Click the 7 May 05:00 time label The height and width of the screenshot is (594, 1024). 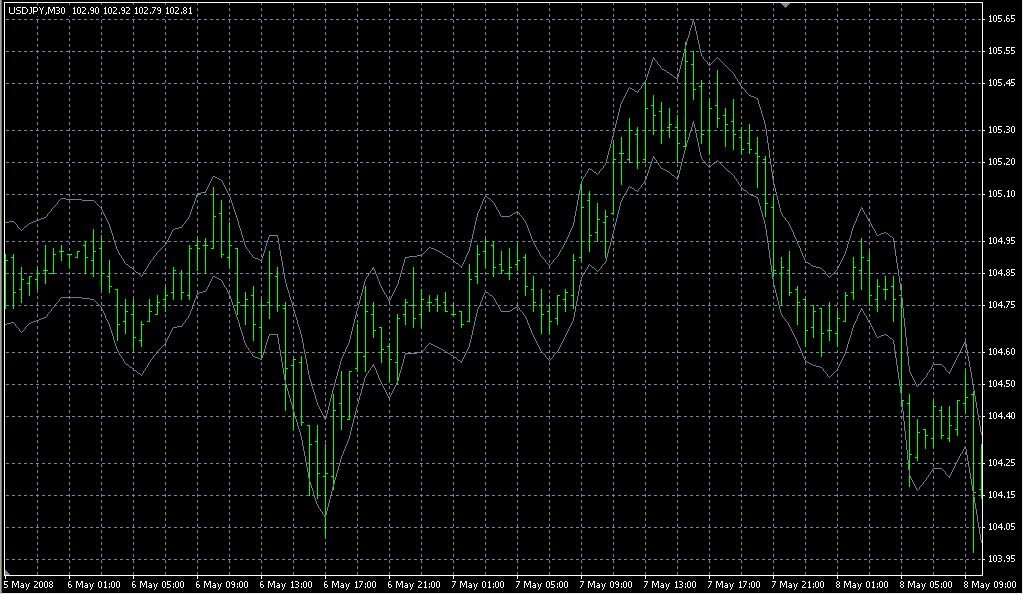point(542,584)
